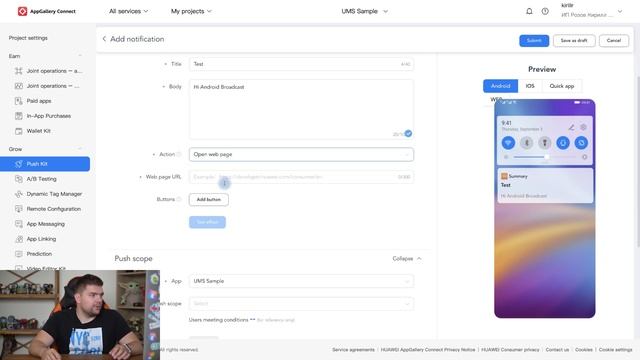Open the Cookie settings footer link
Screen dimensions: 640x360
click(616, 350)
